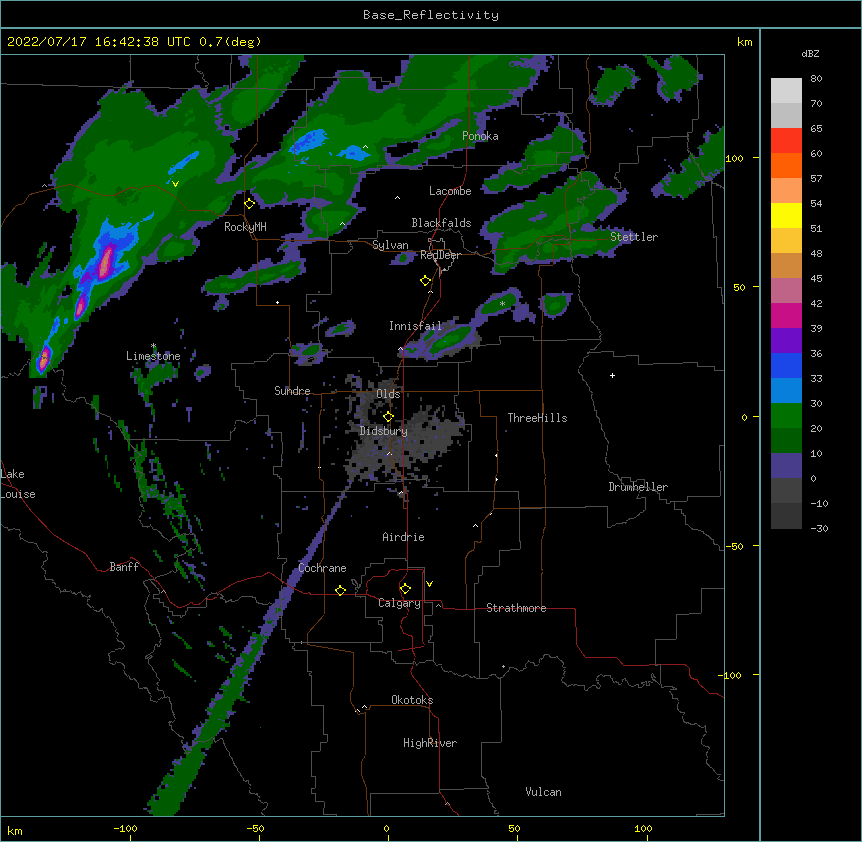Click the yellow diamond marker south of RedDeer

tap(425, 281)
